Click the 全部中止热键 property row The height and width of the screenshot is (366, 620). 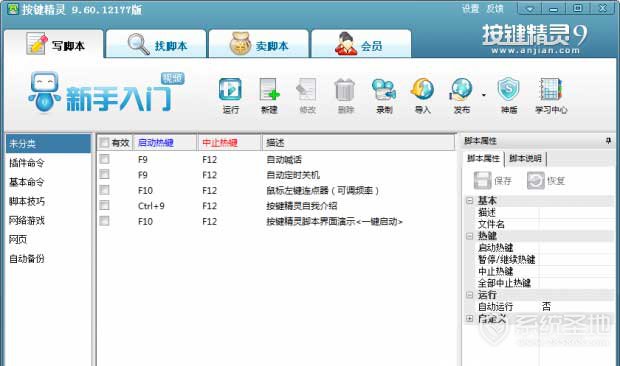pos(544,283)
